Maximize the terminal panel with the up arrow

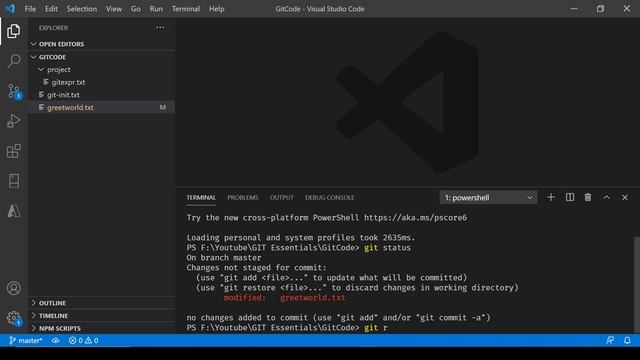pyautogui.click(x=607, y=198)
